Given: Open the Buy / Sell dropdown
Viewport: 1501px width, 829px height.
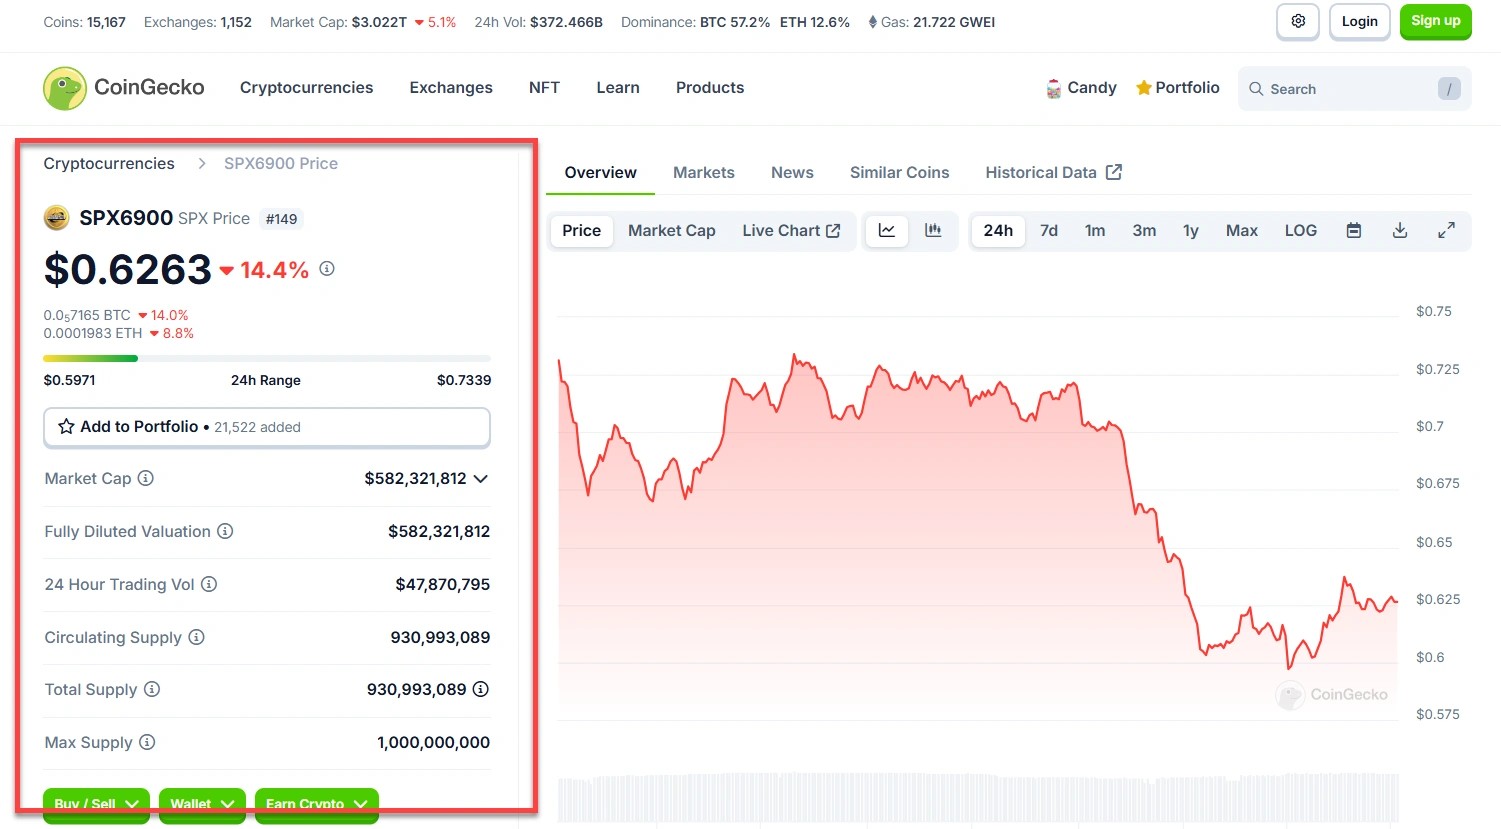Looking at the screenshot, I should [x=97, y=804].
